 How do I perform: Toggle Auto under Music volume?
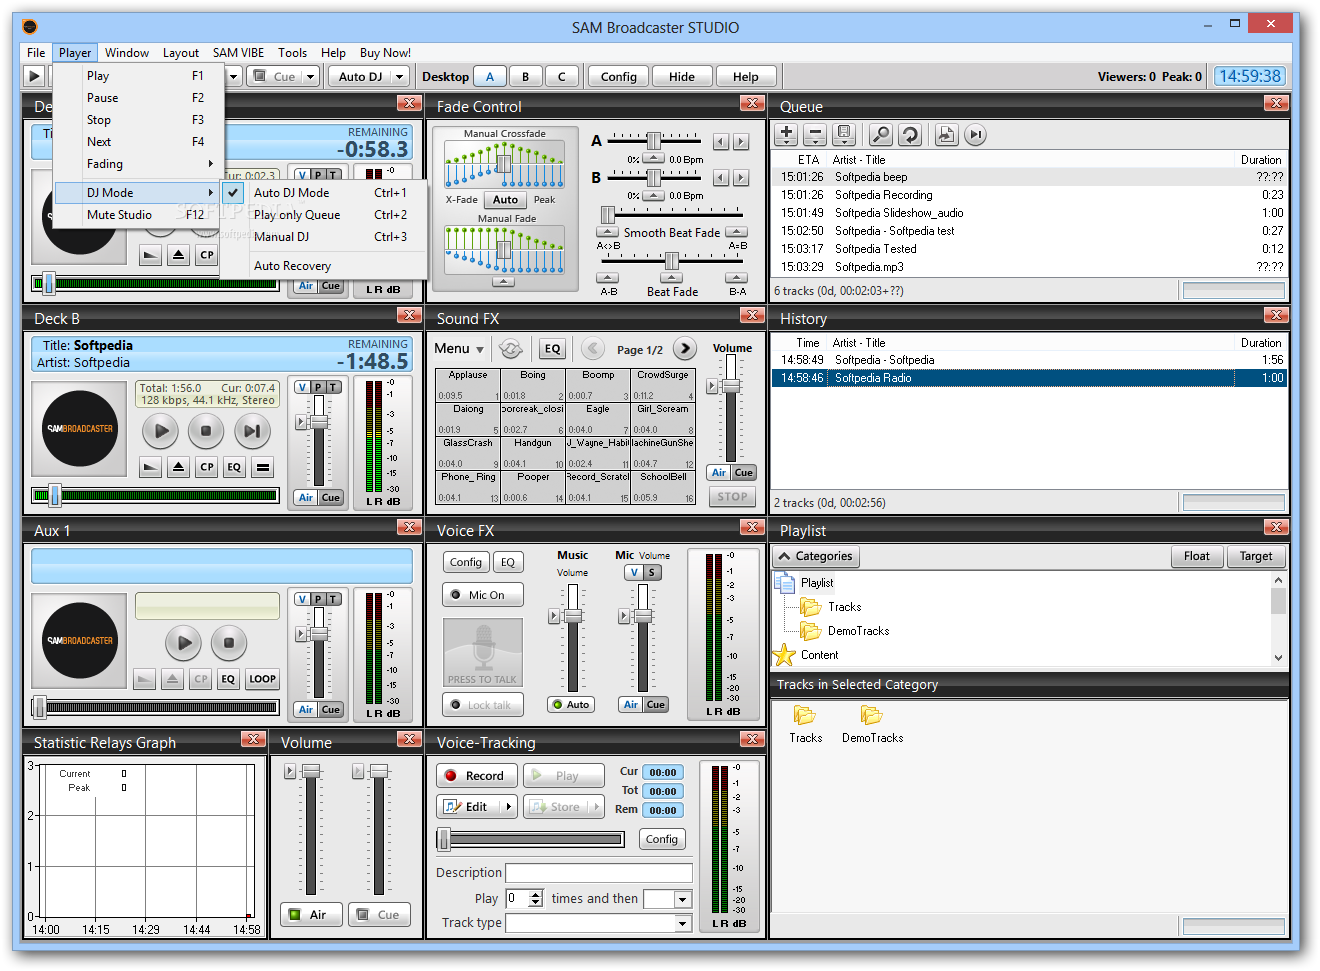[x=571, y=705]
